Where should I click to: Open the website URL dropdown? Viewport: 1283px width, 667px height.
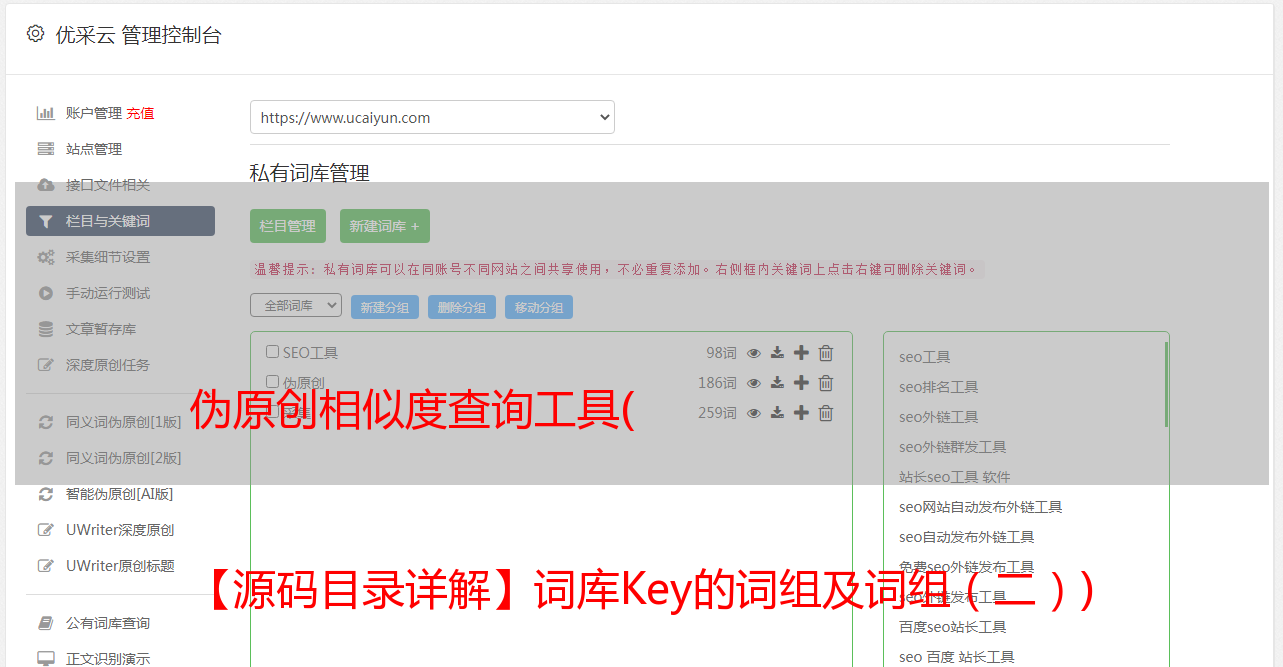click(x=432, y=117)
